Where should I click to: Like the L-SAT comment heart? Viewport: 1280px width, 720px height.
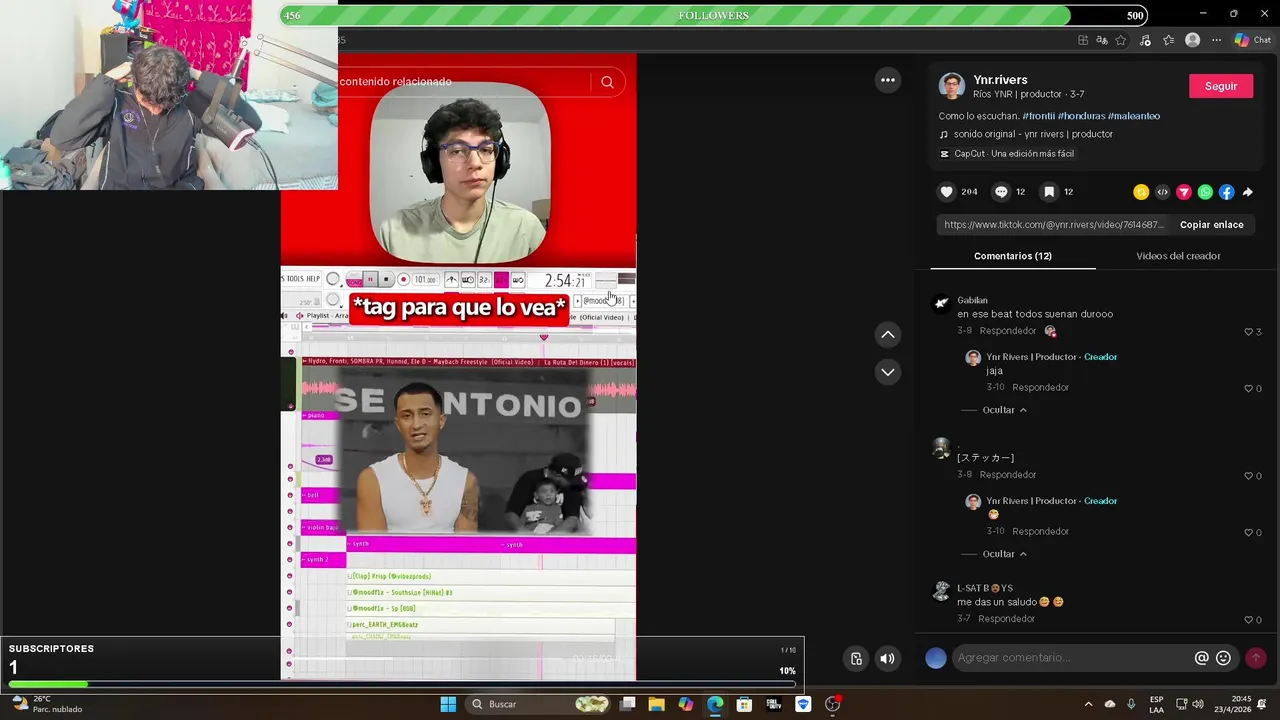(1248, 620)
